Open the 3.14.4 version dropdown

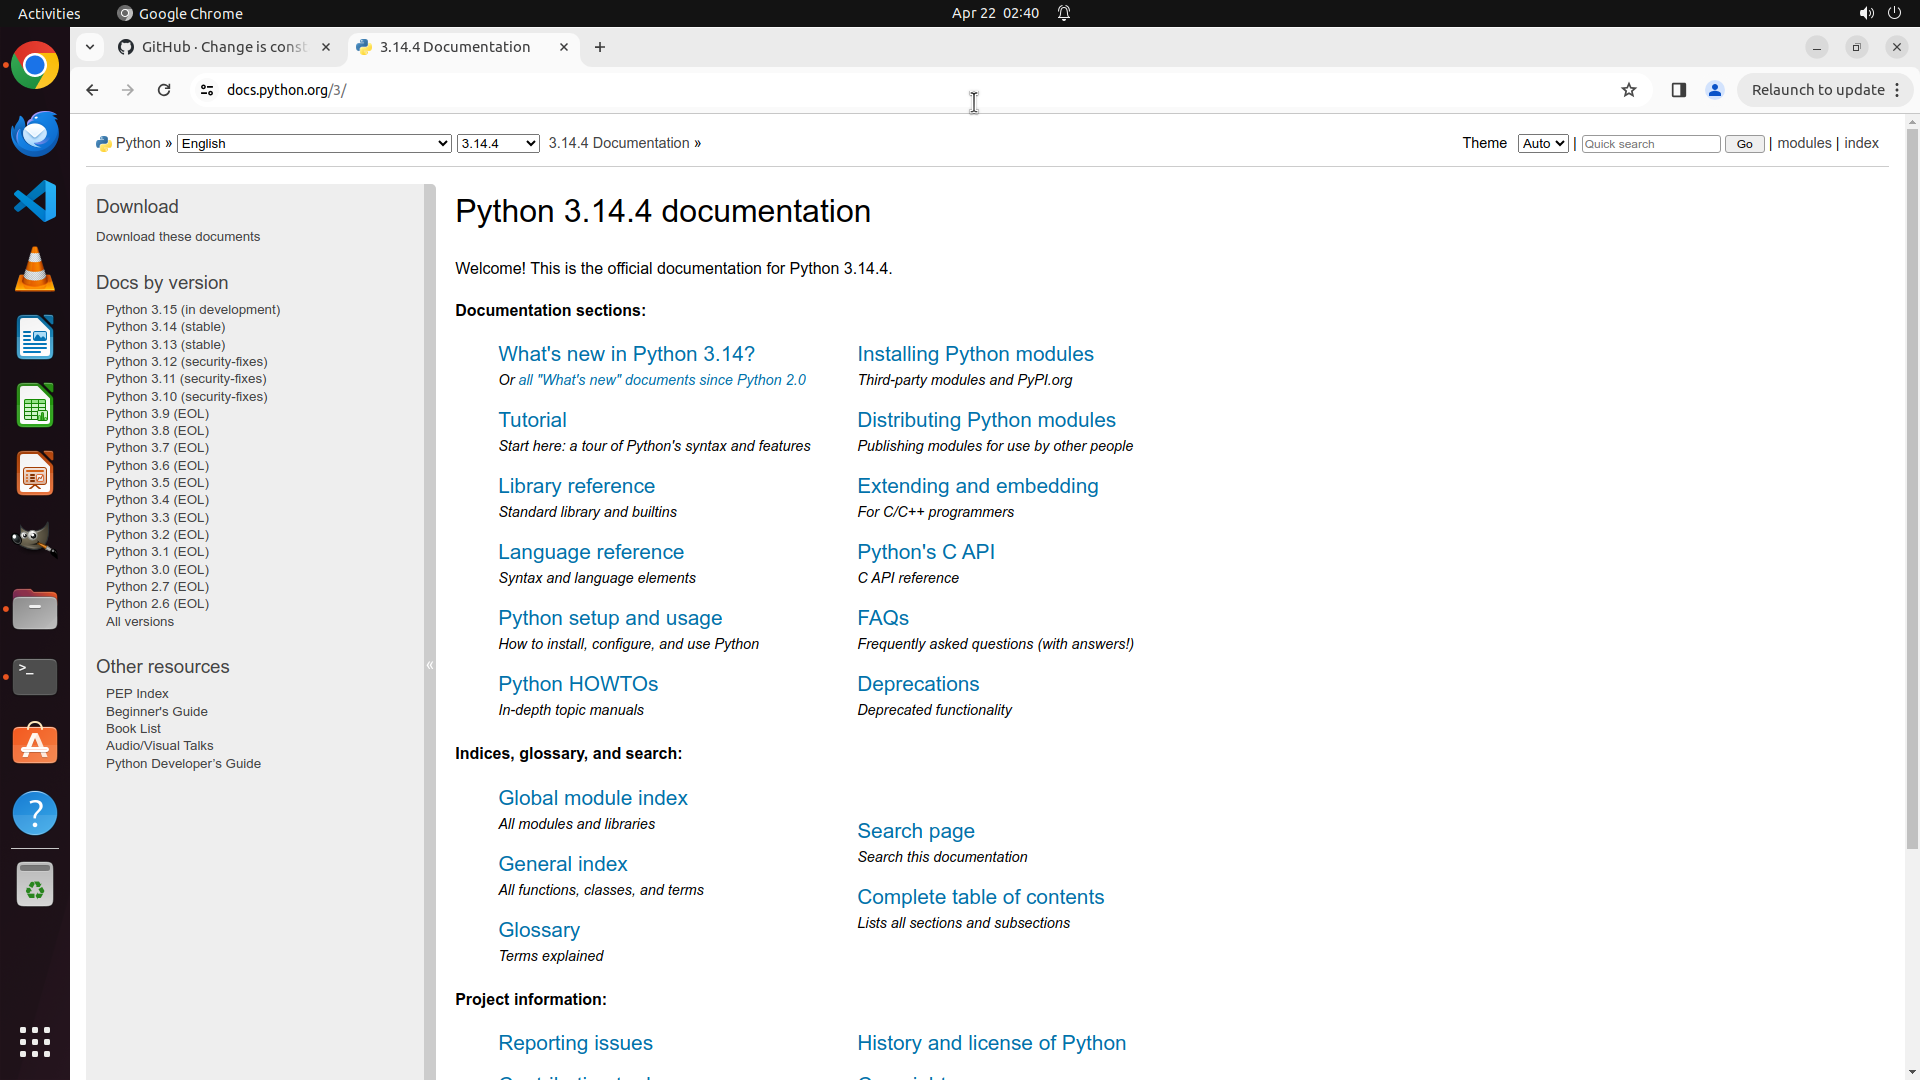click(498, 144)
